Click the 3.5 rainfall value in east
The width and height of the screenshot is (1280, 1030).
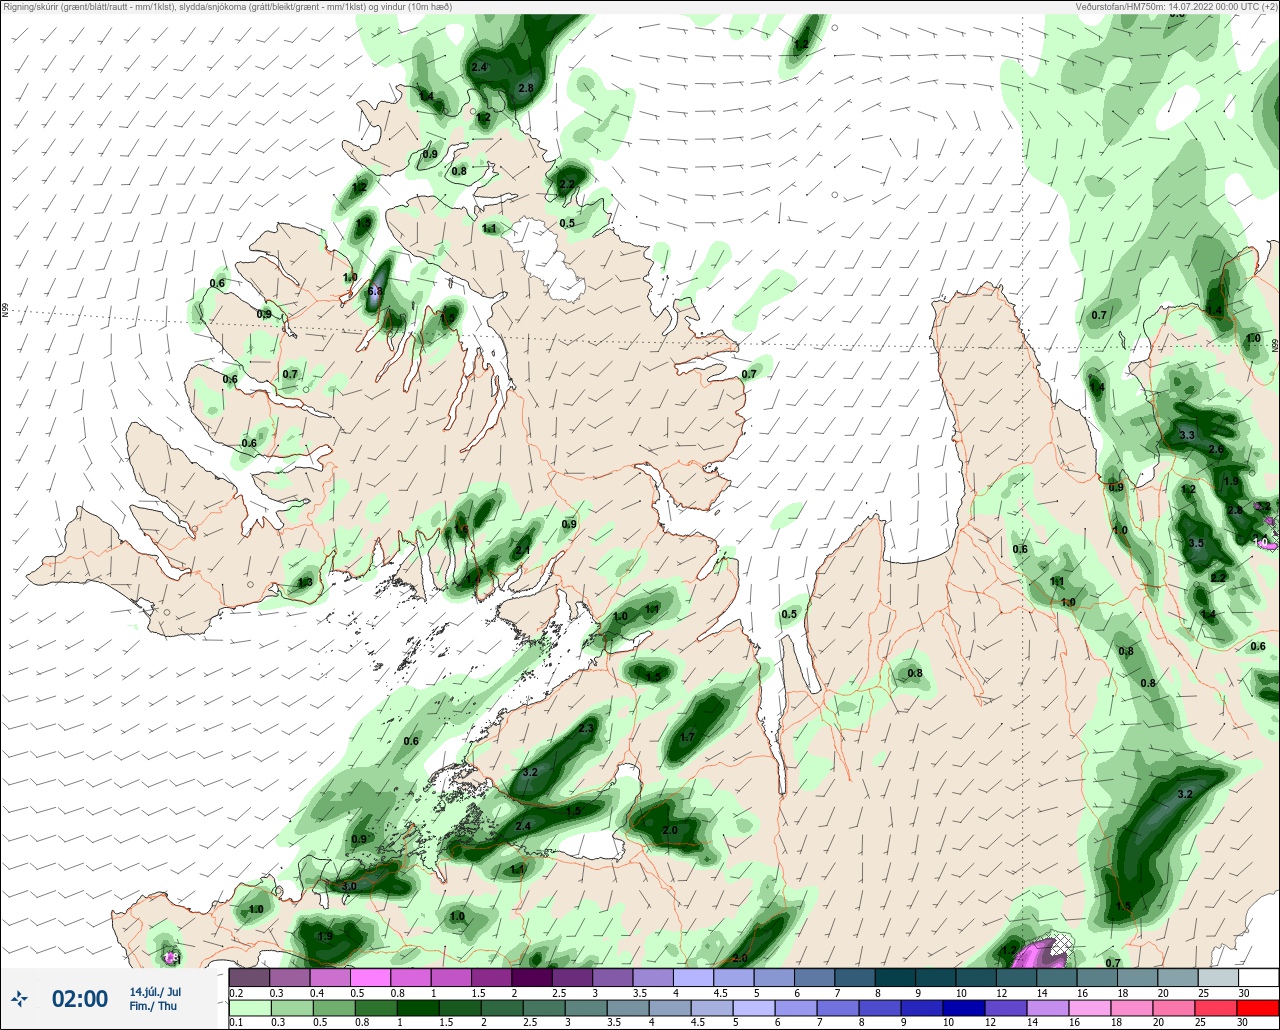coord(1196,543)
